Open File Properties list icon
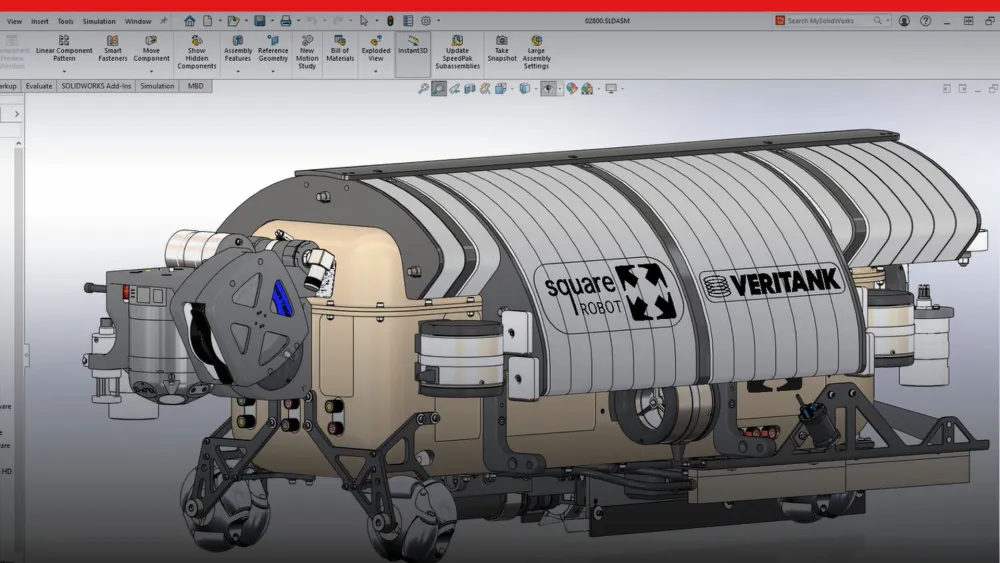This screenshot has width=1000, height=563. (408, 21)
